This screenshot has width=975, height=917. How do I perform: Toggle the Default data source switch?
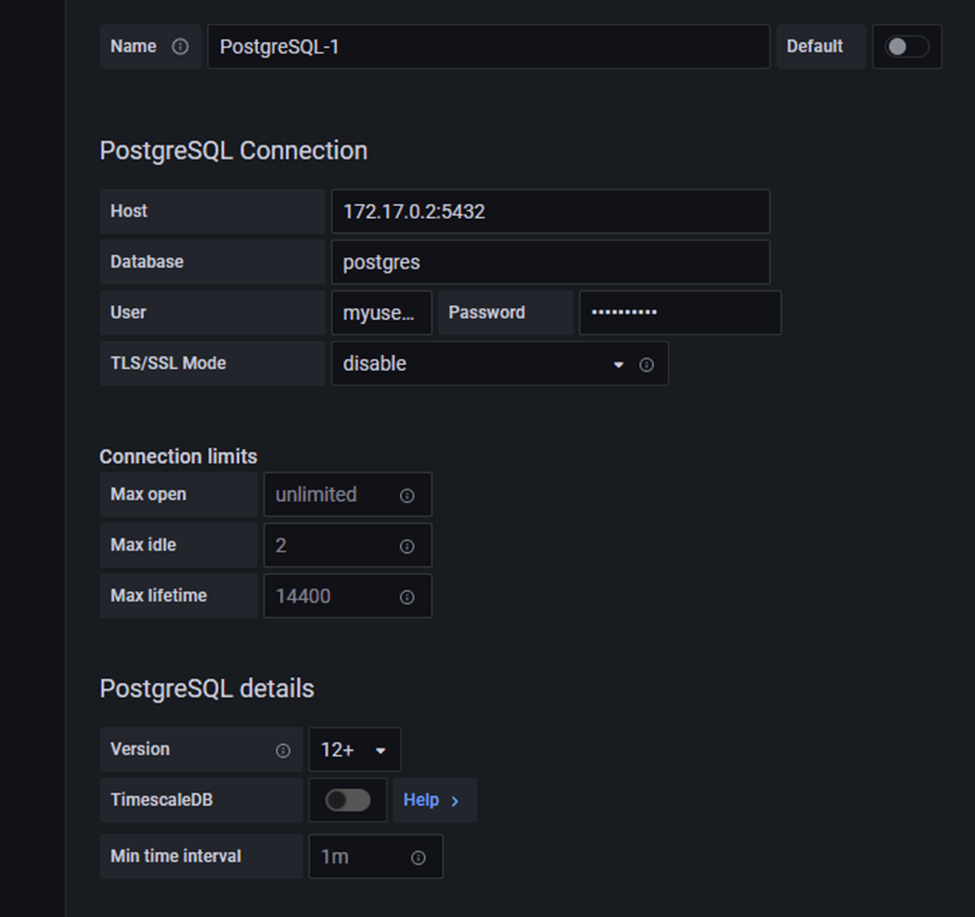click(907, 47)
